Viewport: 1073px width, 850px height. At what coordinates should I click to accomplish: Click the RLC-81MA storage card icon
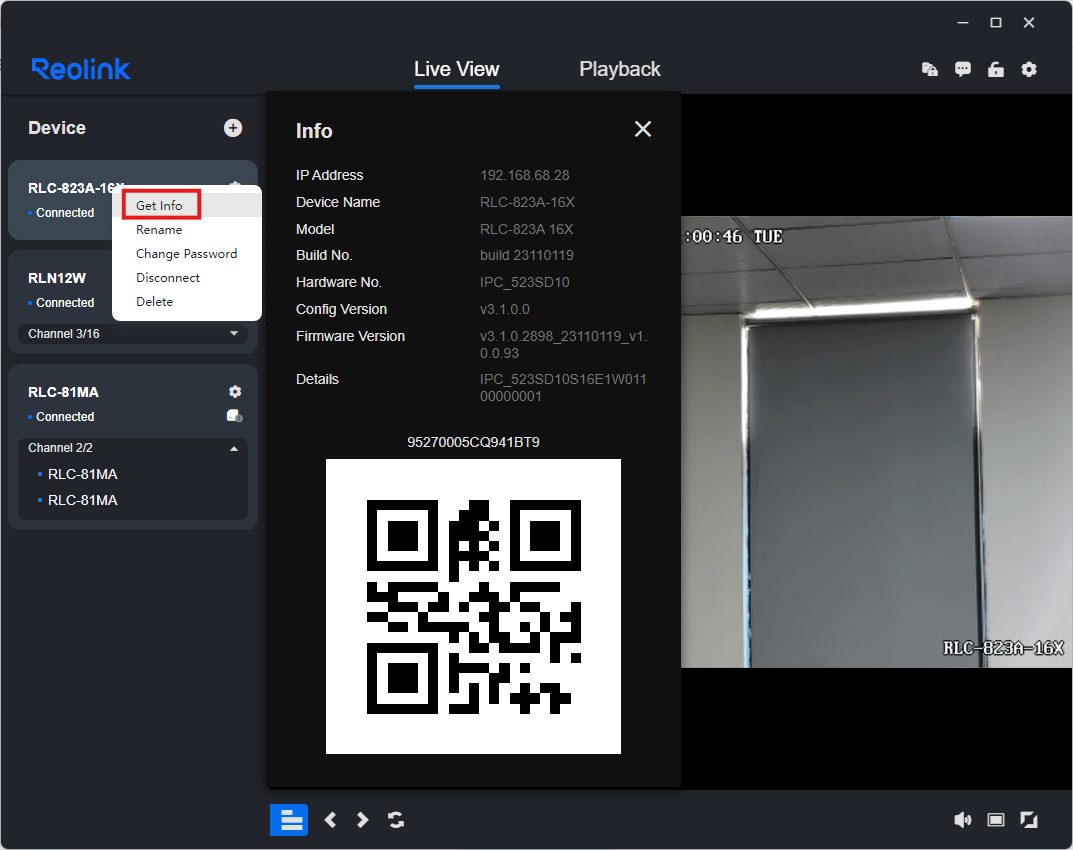[x=235, y=416]
